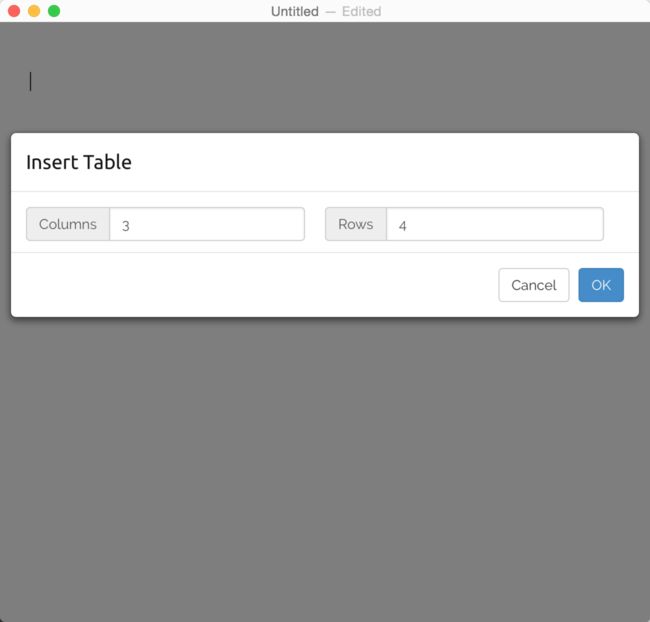Viewport: 650px width, 622px height.
Task: Click the Insert Table dialog heading
Action: coord(79,162)
